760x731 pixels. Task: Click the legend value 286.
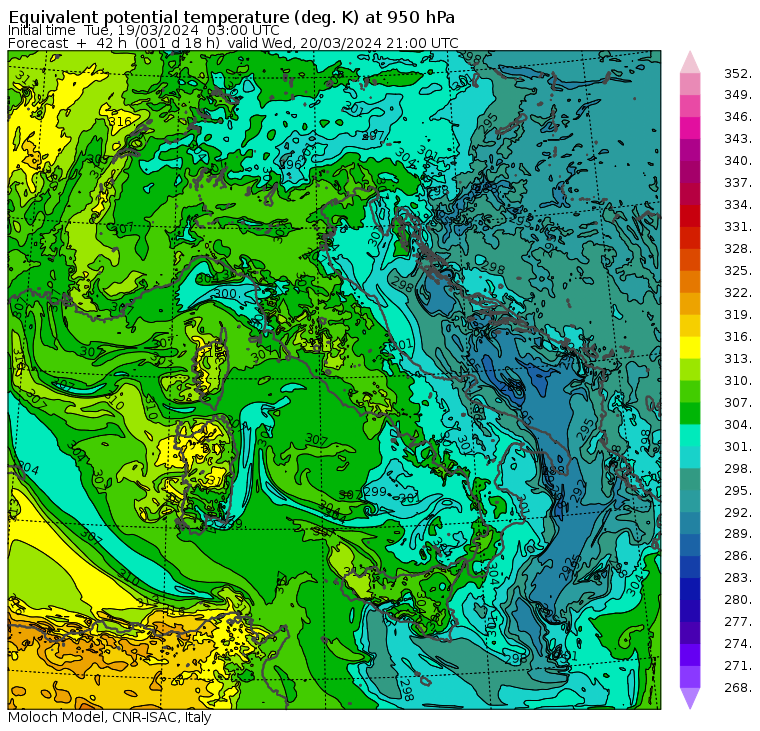click(738, 556)
